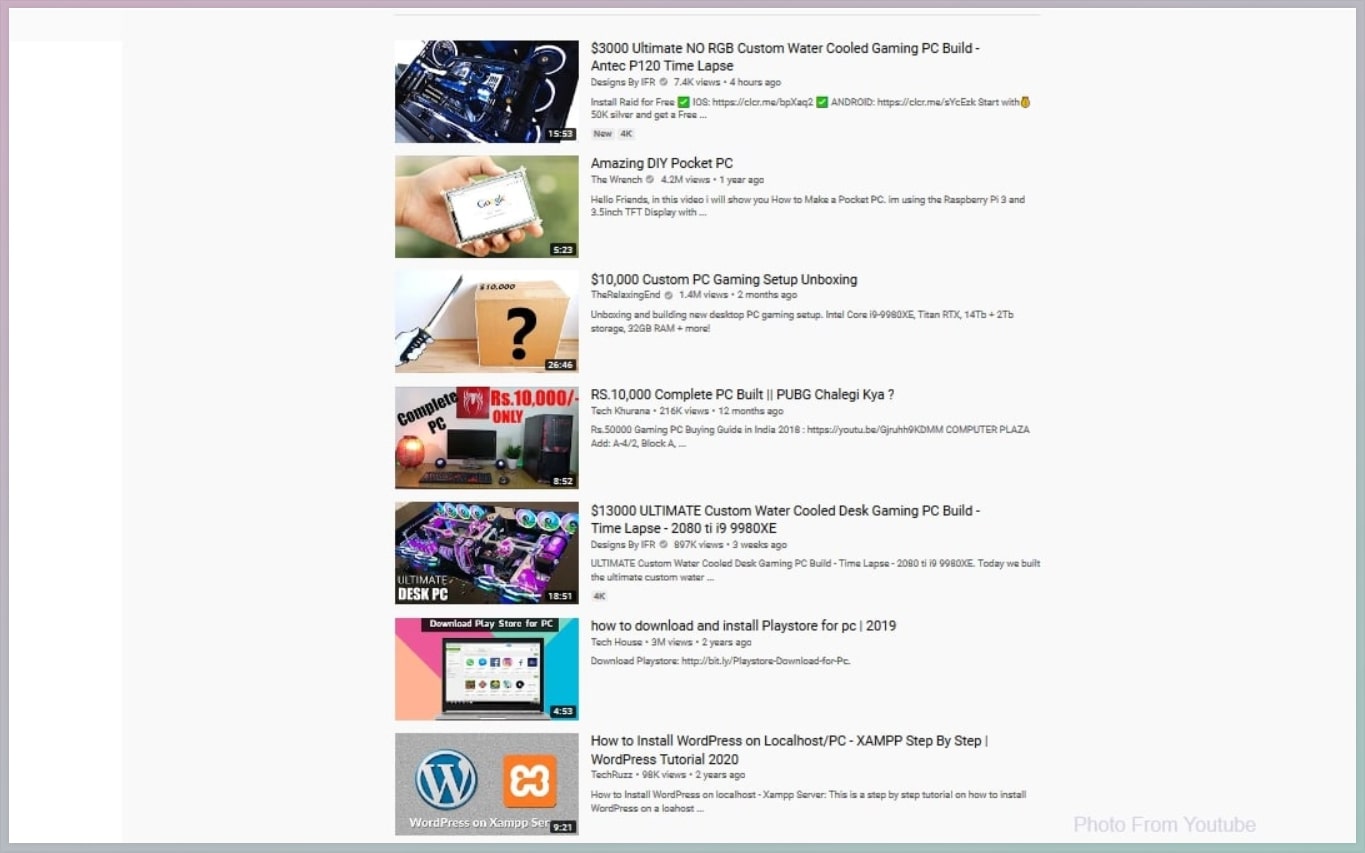The image size is (1365, 853).
Task: Visit TheRelaxingEnd channel
Action: (x=626, y=295)
